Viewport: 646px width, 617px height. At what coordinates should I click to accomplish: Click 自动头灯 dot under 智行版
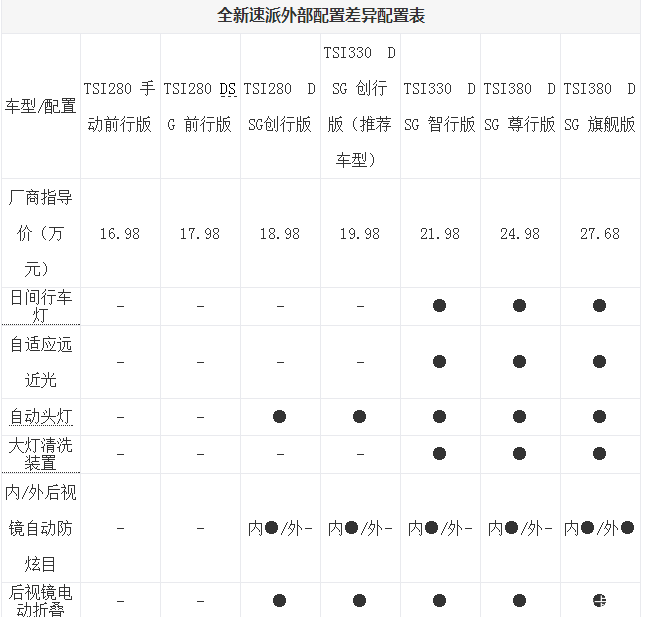pyautogui.click(x=440, y=416)
